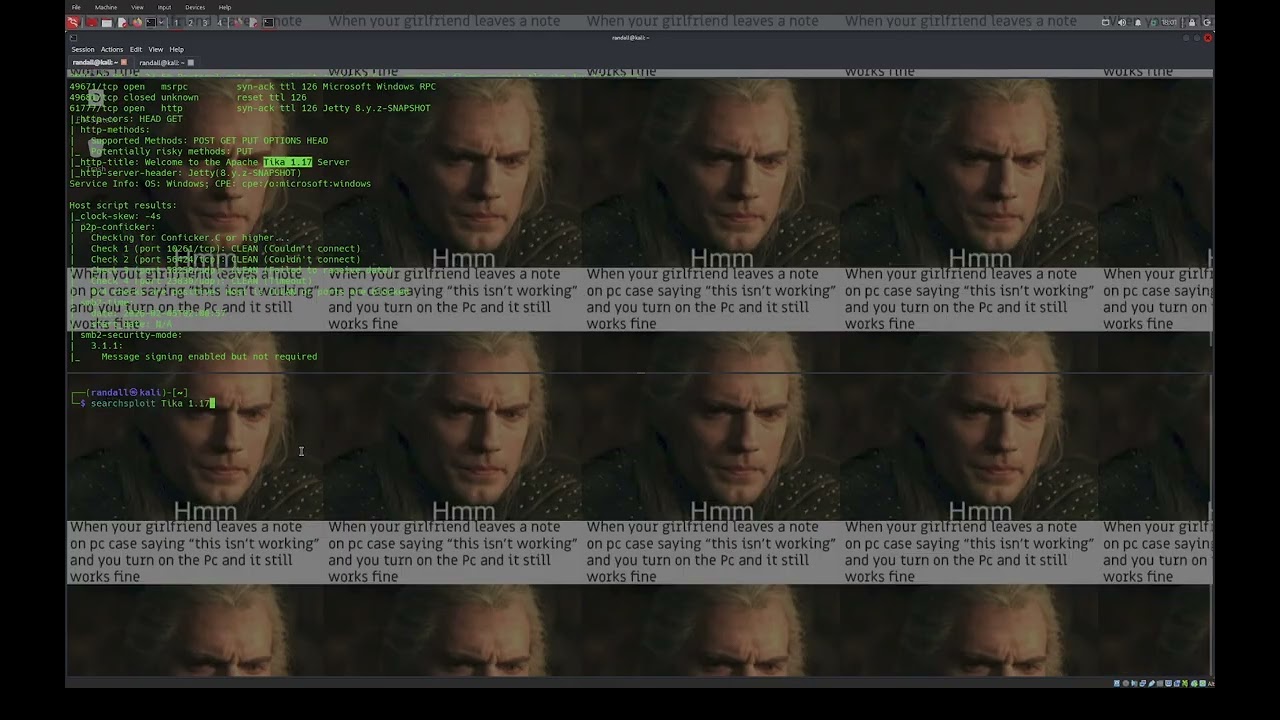This screenshot has height=720, width=1280.
Task: Open the terminal View menu
Action: coord(156,49)
